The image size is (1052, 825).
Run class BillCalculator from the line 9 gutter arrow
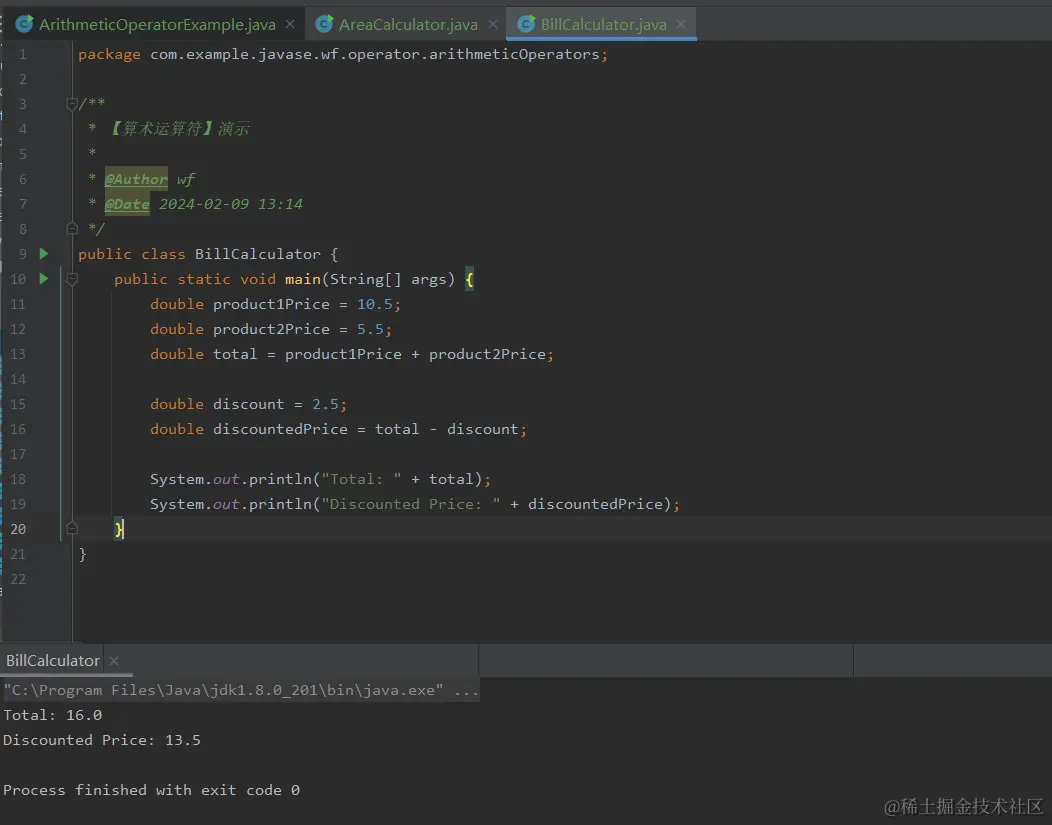click(x=44, y=254)
